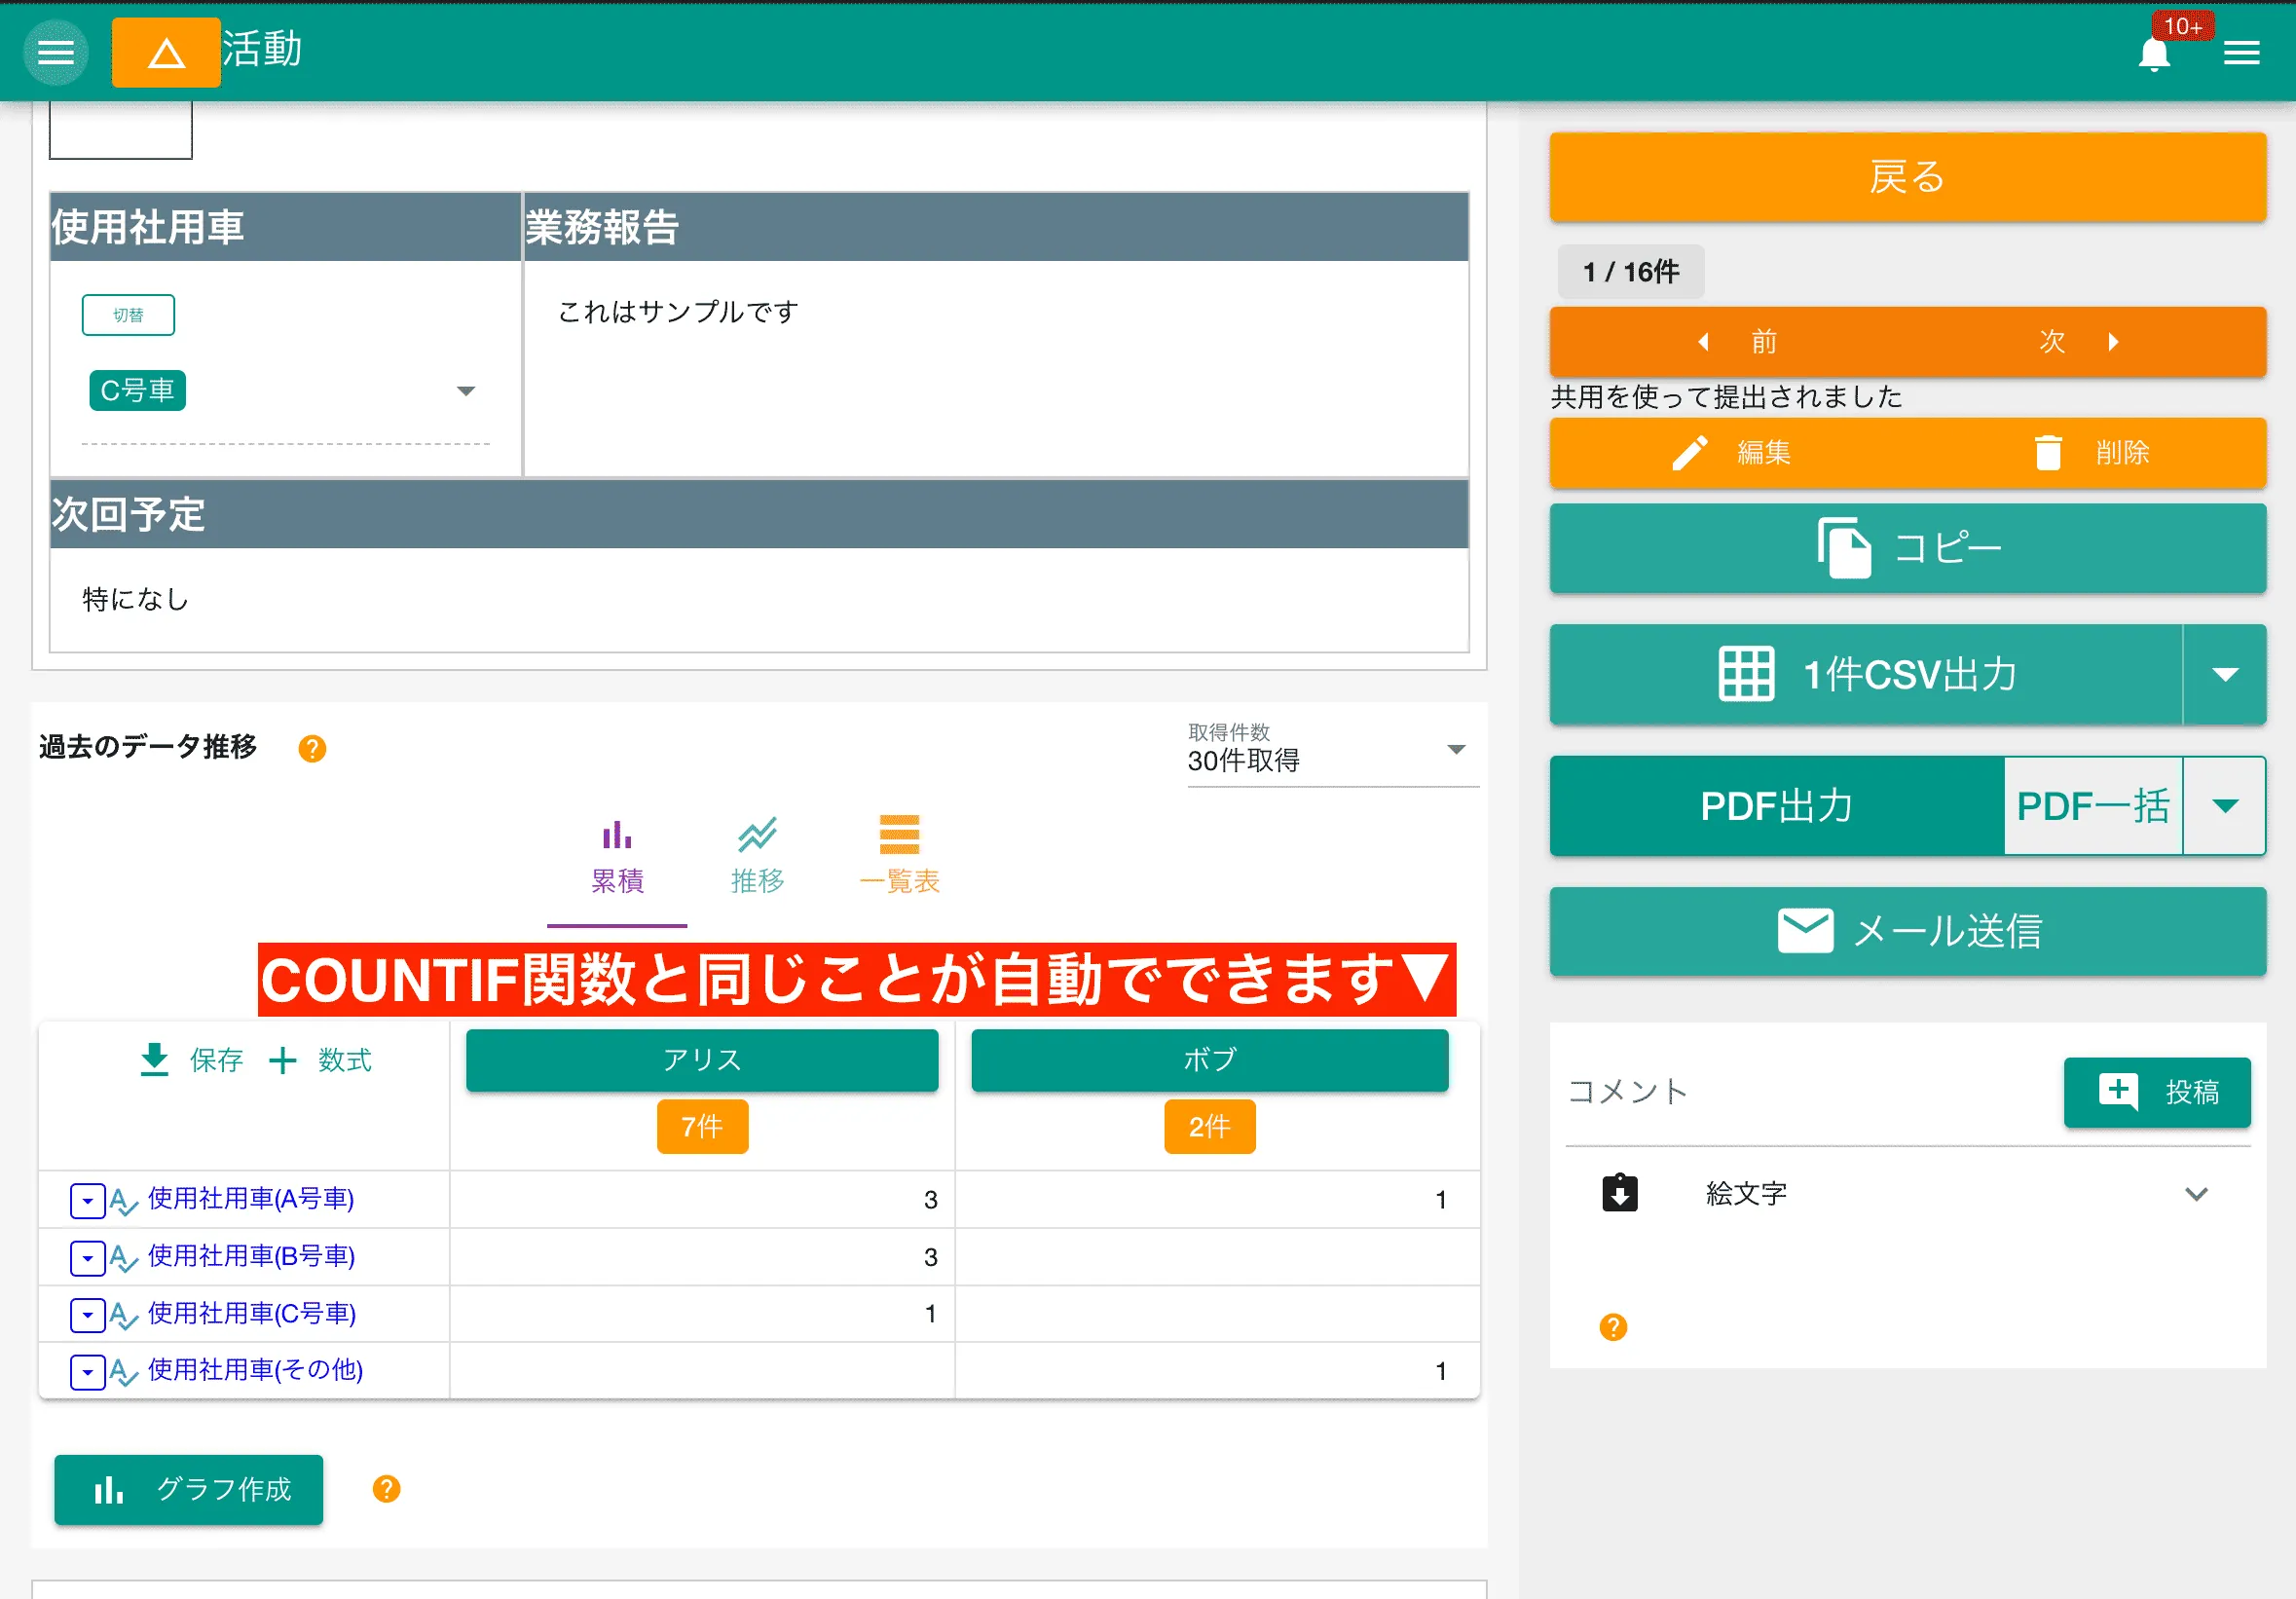Viewport: 2296px width, 1599px height.
Task: Toggle the vehicle using the 切替 button
Action: point(128,314)
